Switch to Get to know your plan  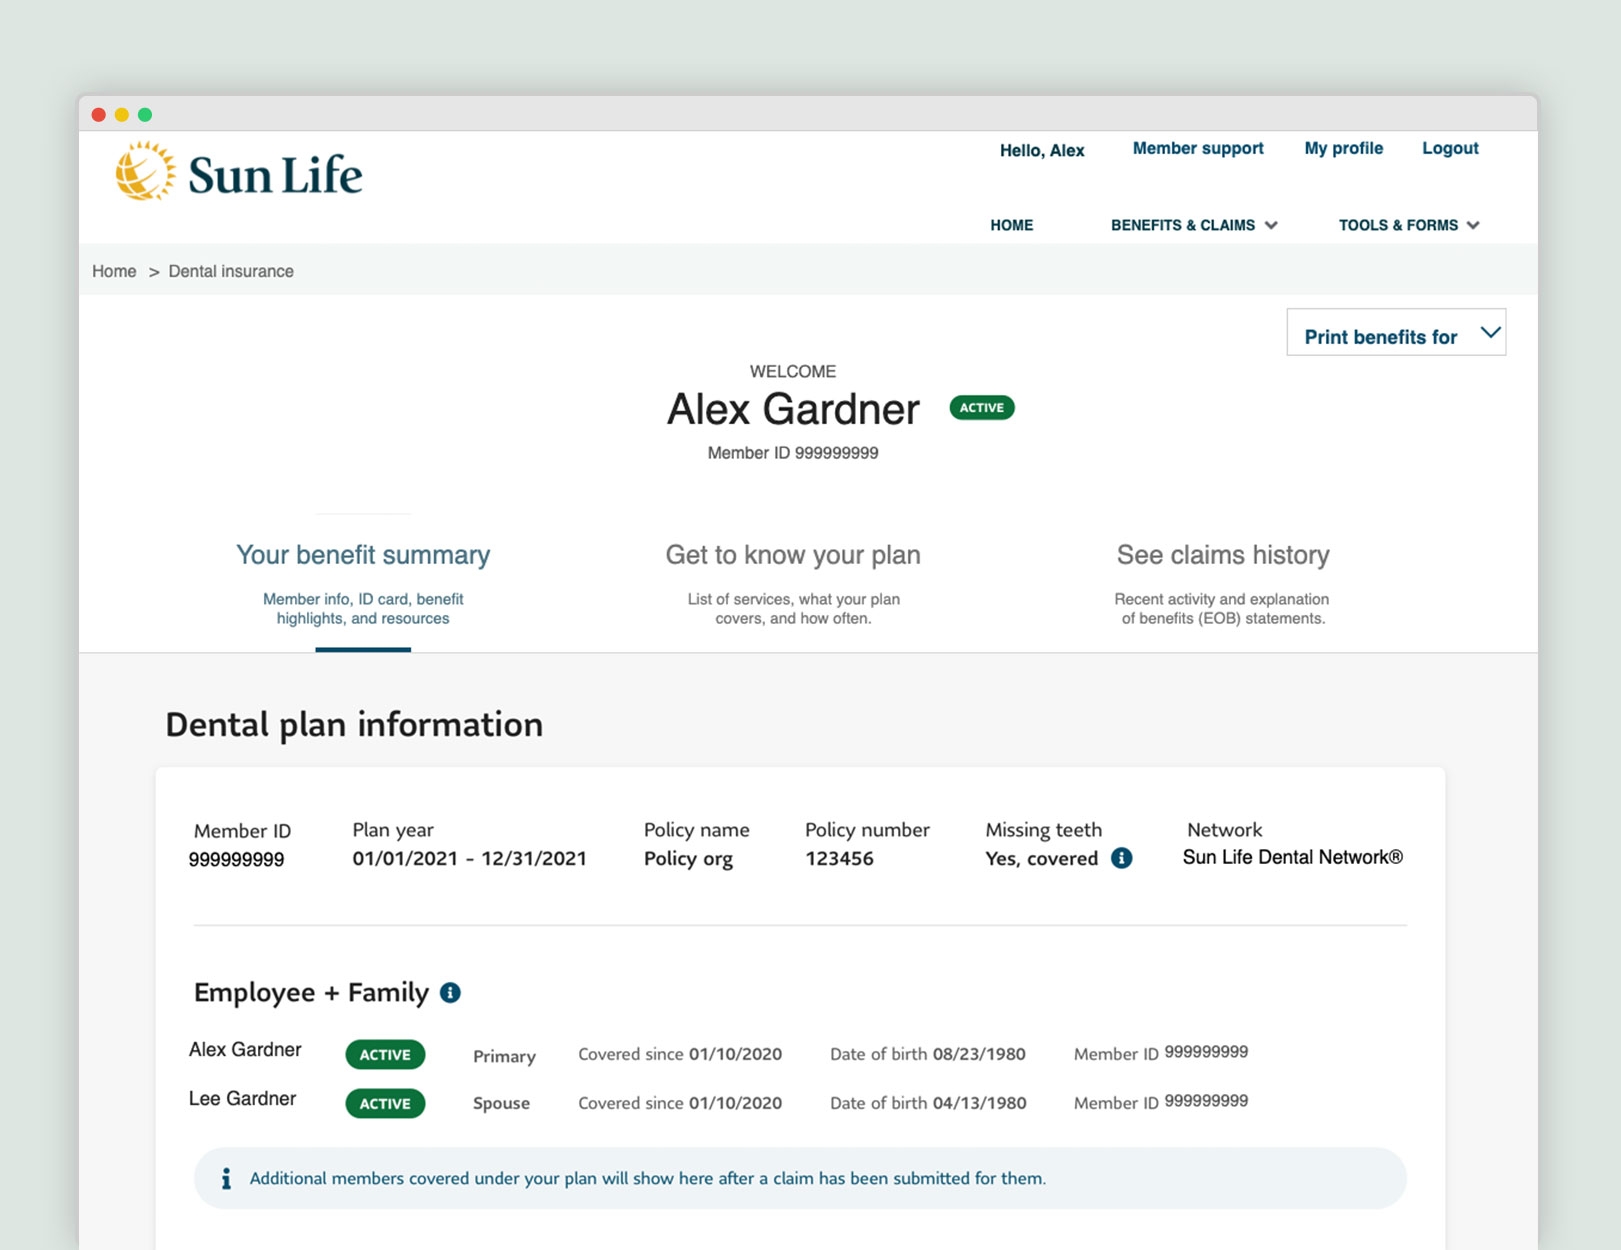pyautogui.click(x=792, y=555)
